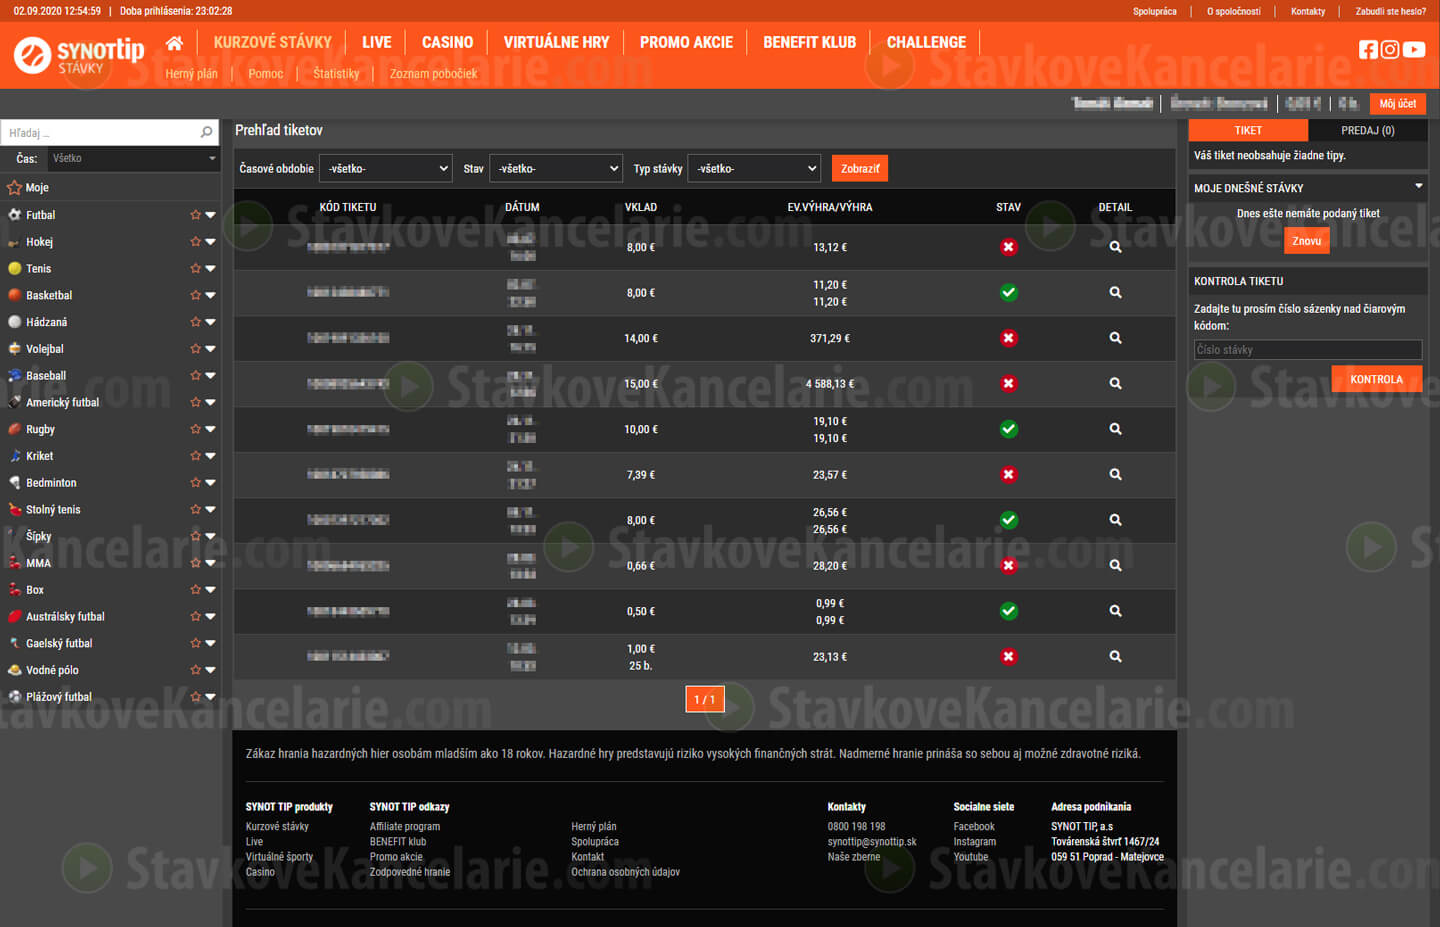View detail of the 4 588,13 € ticket
The height and width of the screenshot is (927, 1440).
tap(1115, 383)
